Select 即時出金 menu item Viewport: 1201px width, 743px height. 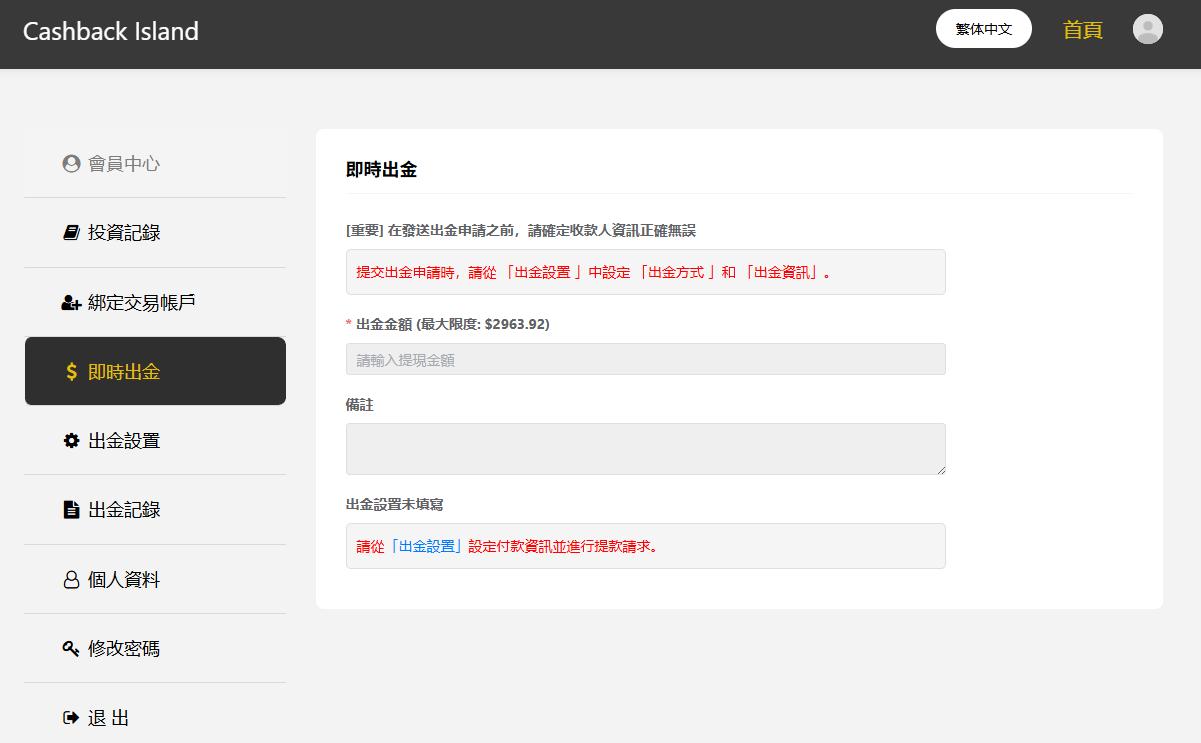click(155, 371)
